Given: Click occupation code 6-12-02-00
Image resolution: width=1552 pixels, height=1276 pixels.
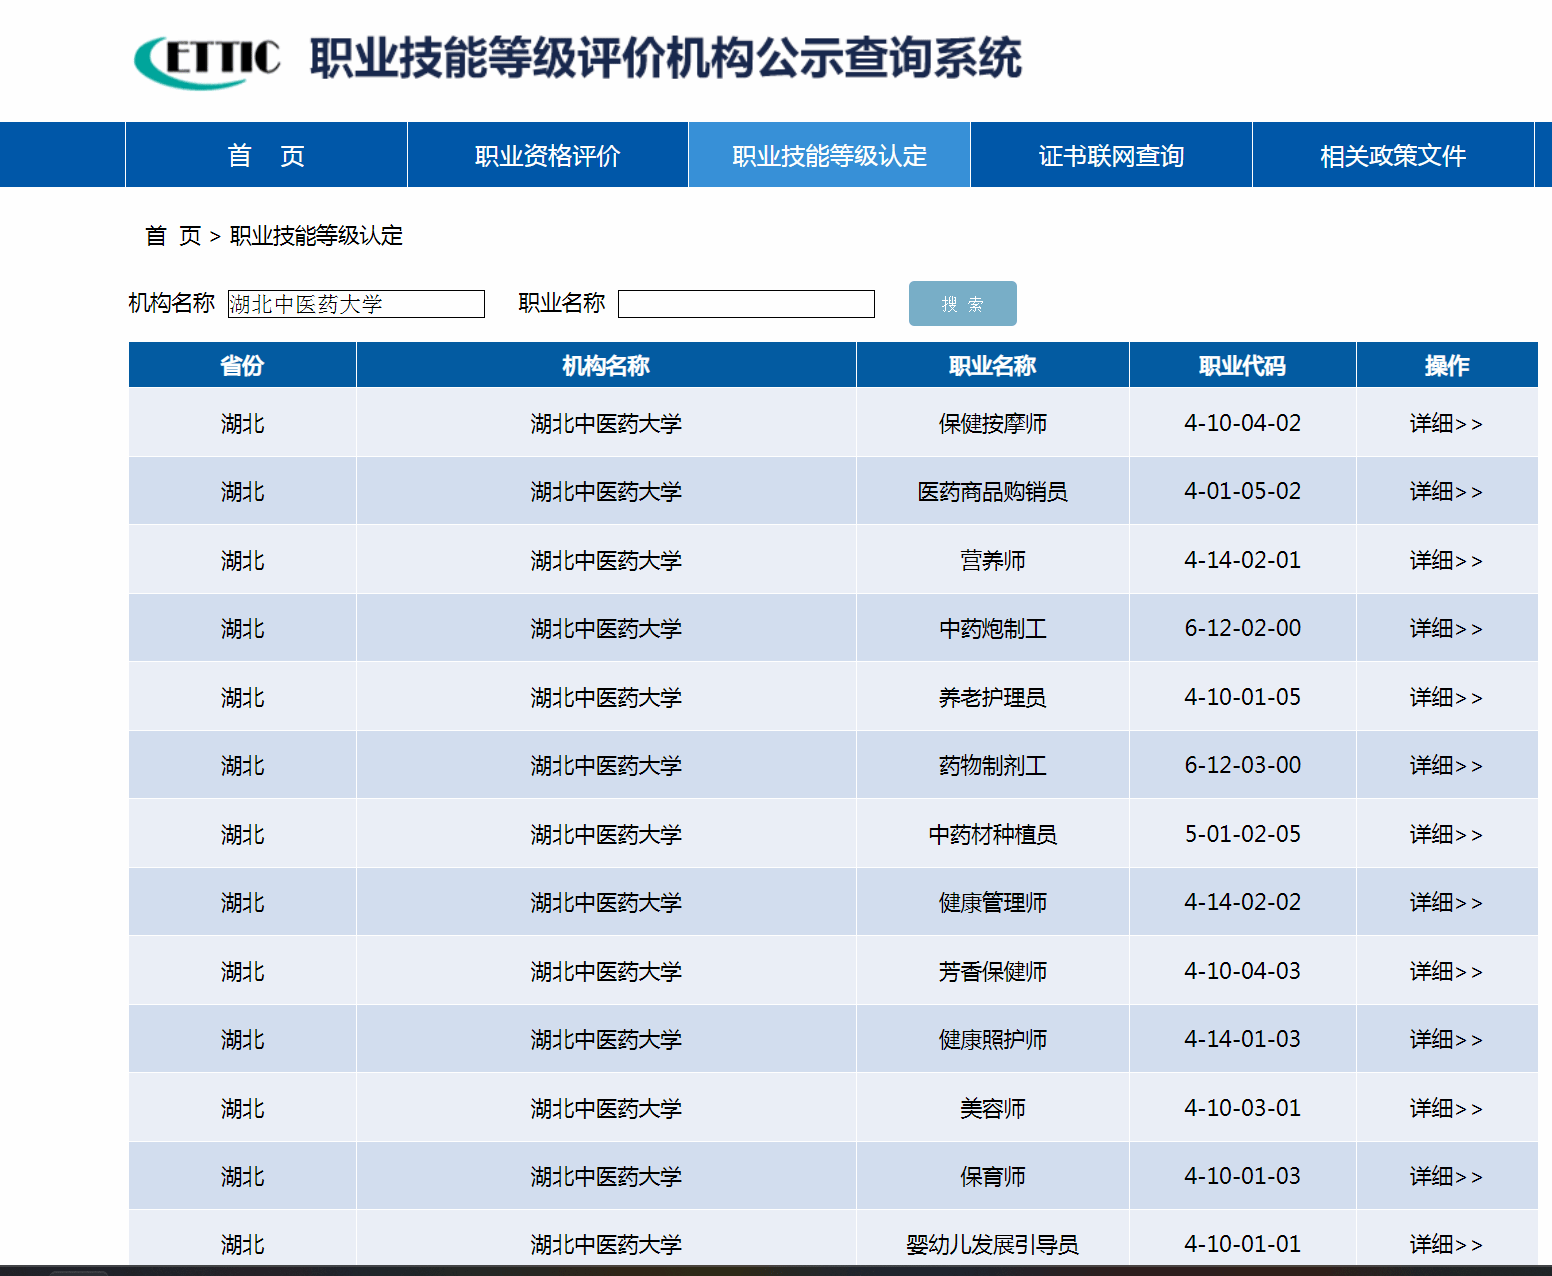Looking at the screenshot, I should click(1243, 628).
